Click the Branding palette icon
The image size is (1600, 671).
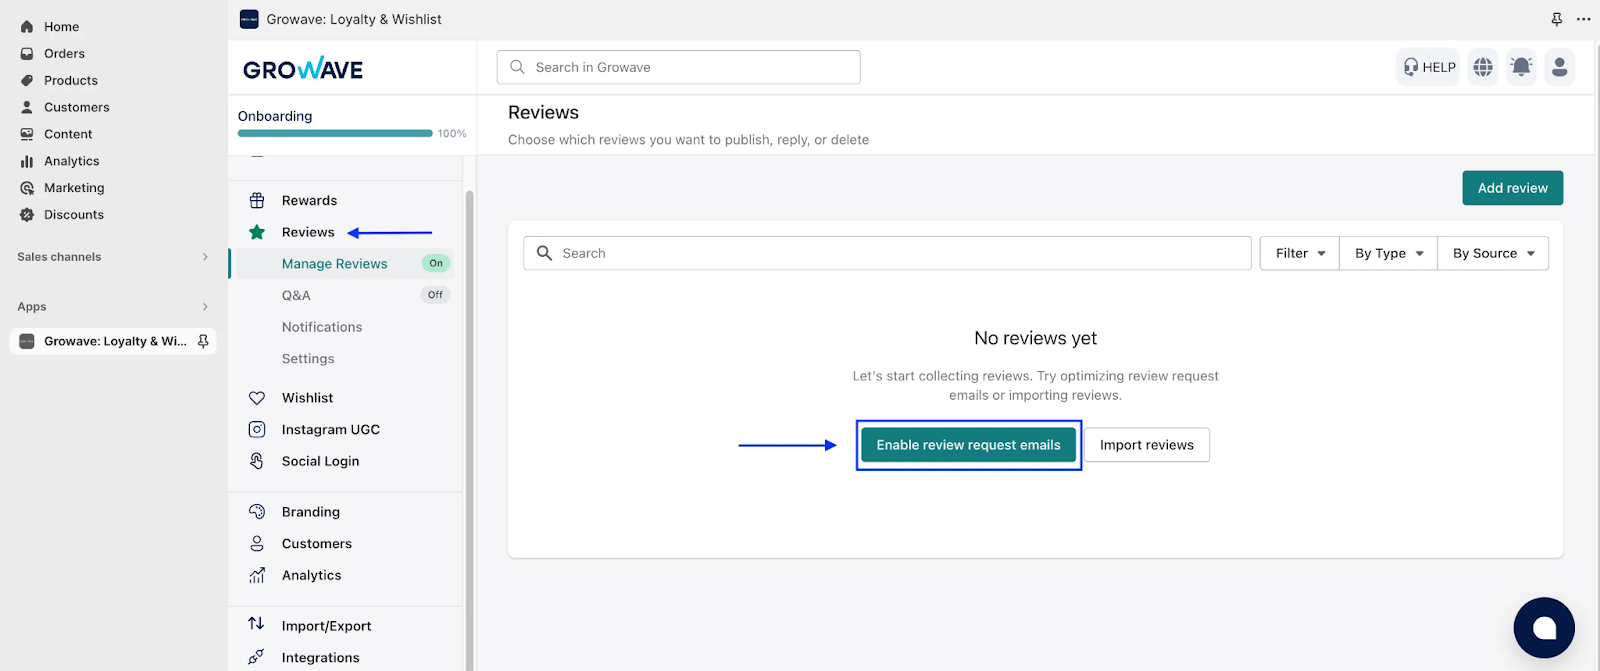pos(257,512)
